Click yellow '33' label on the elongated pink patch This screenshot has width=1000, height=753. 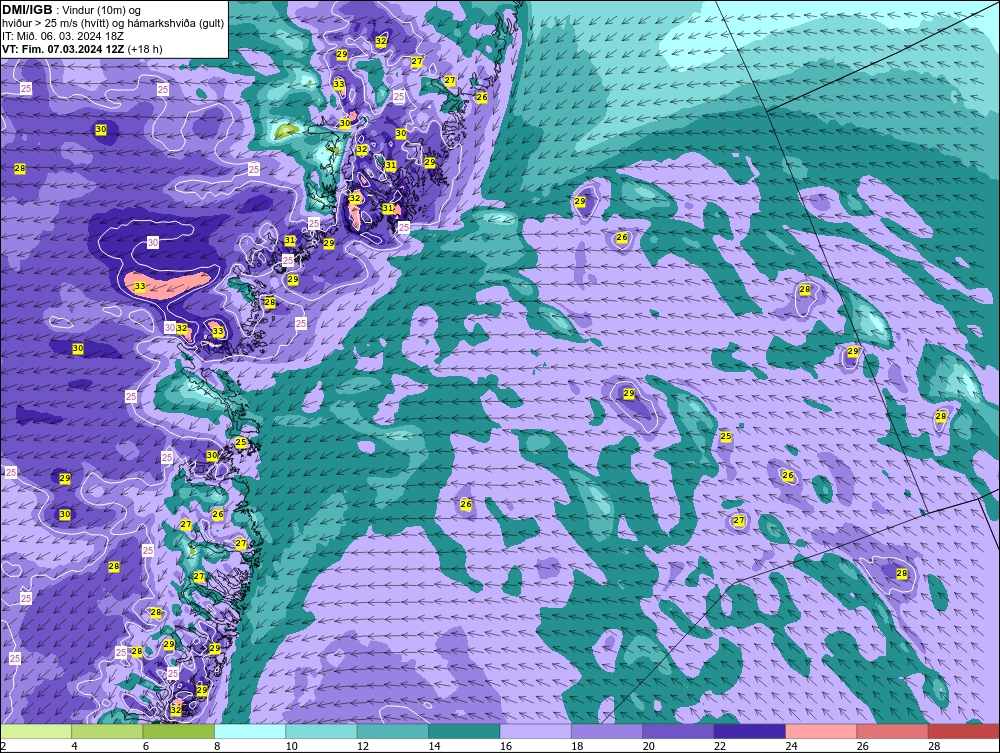(140, 287)
